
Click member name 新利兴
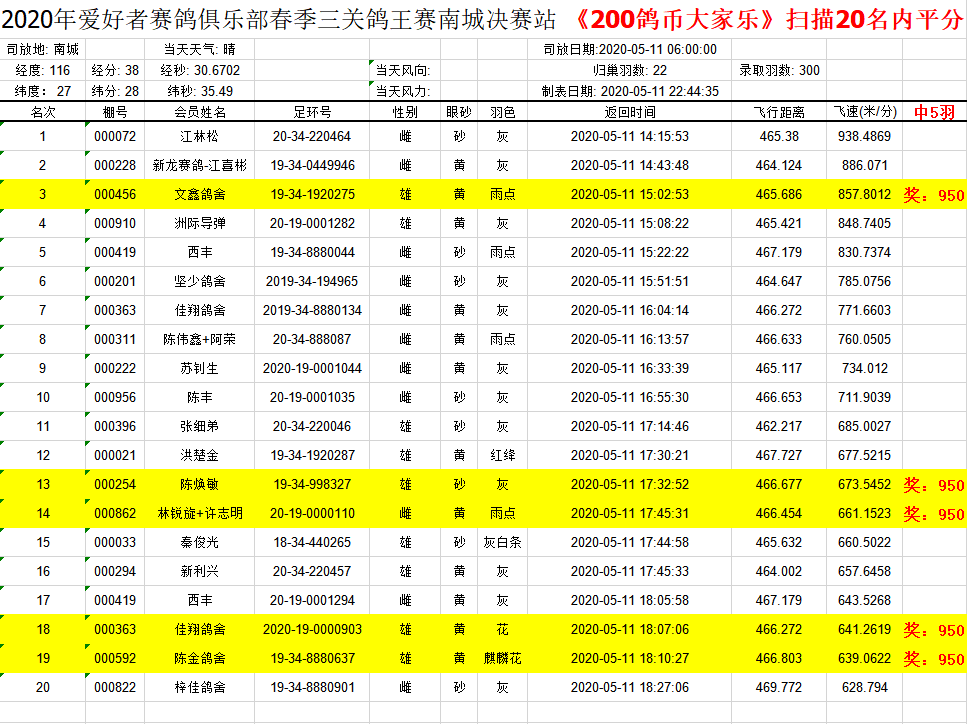[x=199, y=571]
